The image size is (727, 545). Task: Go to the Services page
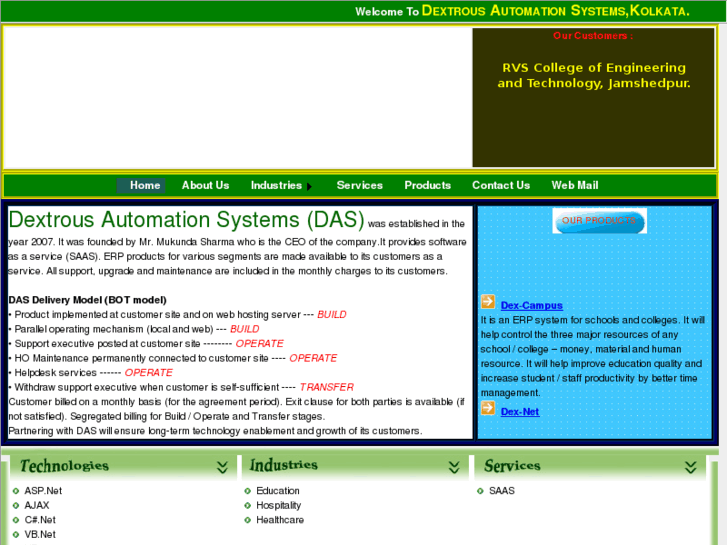point(359,186)
